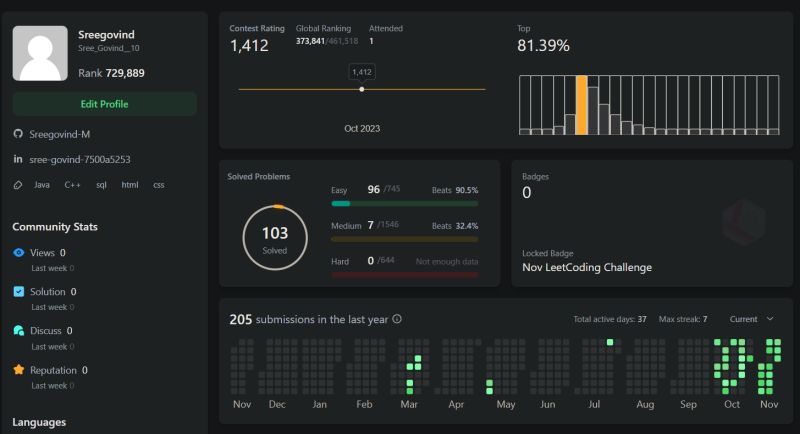Open the Current year dropdown
Image resolution: width=800 pixels, height=434 pixels.
[x=752, y=319]
